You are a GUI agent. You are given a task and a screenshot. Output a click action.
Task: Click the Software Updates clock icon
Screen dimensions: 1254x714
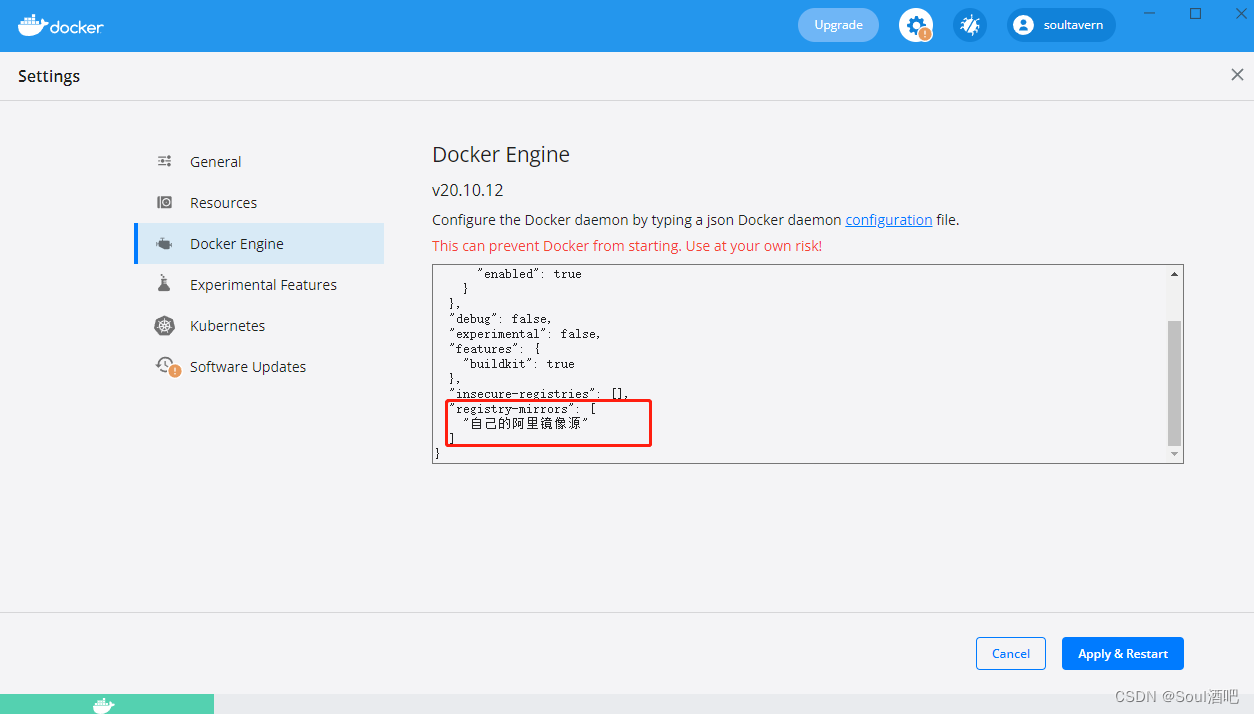pos(167,366)
